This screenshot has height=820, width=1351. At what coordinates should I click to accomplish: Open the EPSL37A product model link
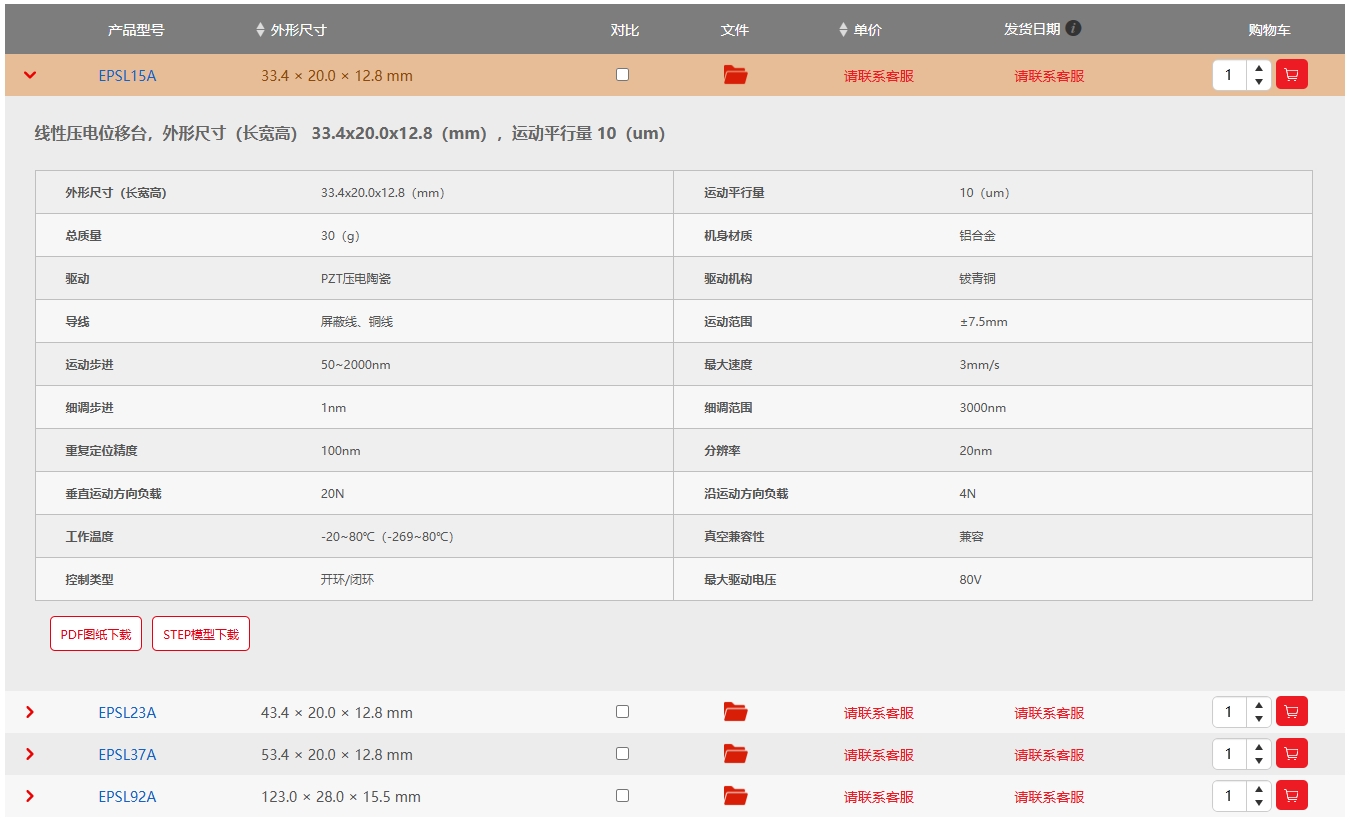pos(127,755)
